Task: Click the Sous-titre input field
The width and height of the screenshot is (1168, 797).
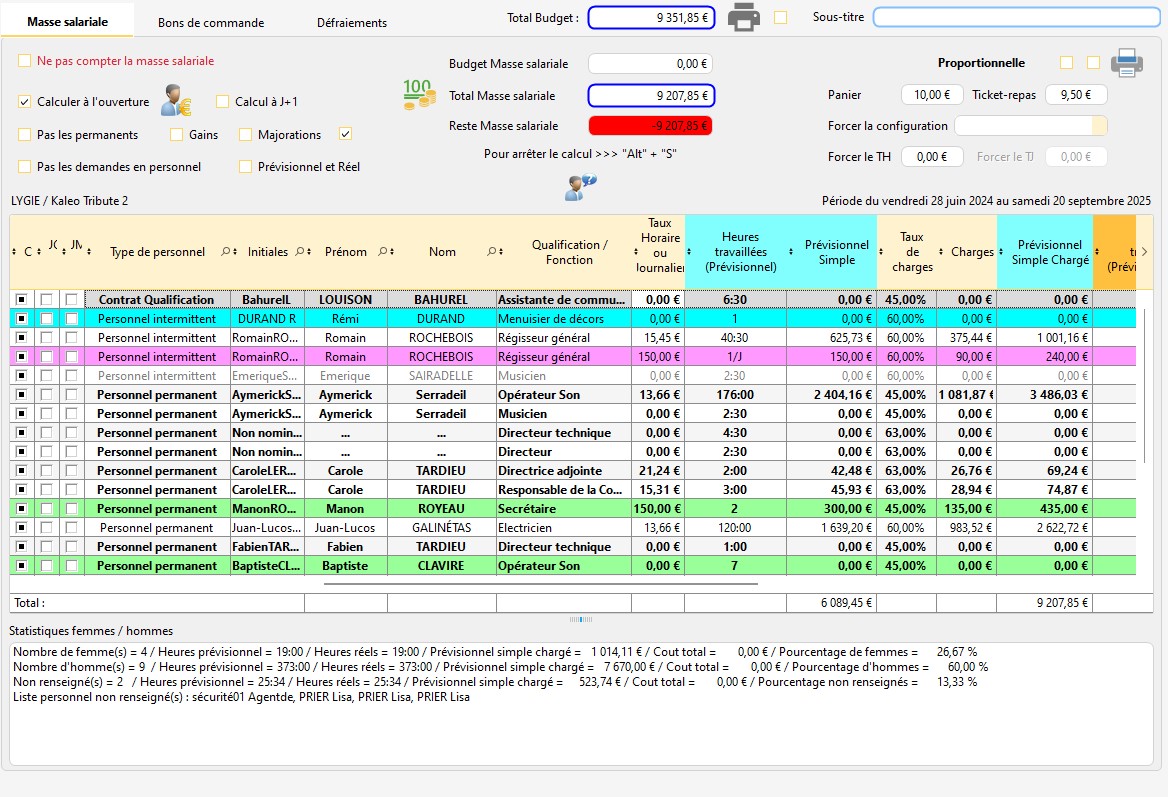Action: [1015, 17]
